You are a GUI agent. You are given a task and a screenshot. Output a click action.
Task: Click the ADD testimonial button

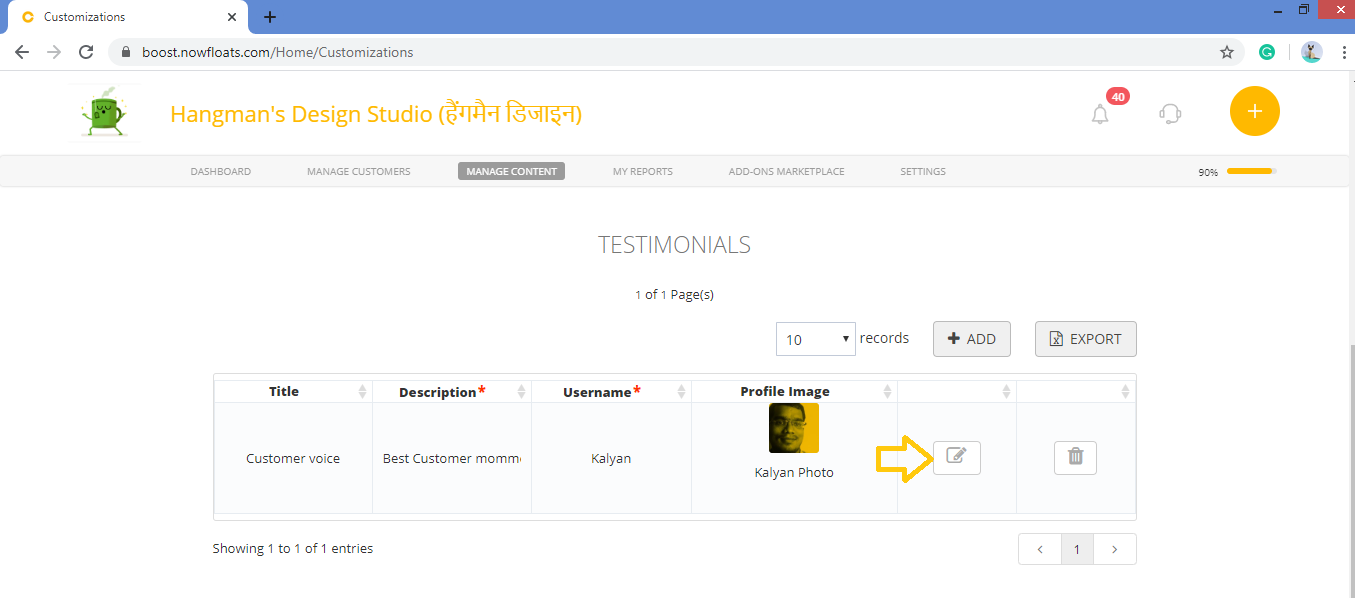click(x=971, y=339)
